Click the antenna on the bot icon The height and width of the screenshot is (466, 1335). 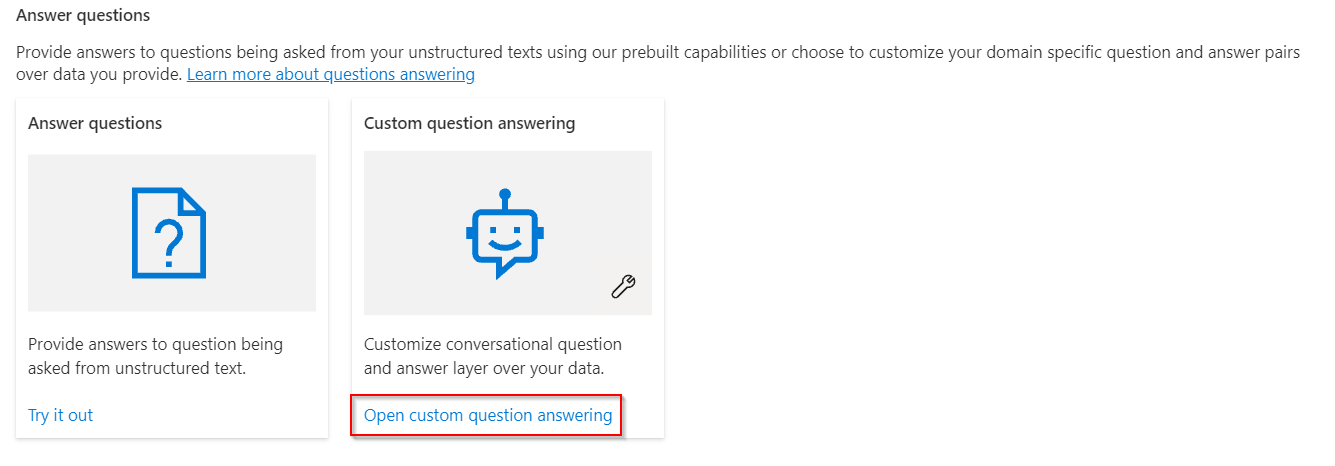coord(505,196)
